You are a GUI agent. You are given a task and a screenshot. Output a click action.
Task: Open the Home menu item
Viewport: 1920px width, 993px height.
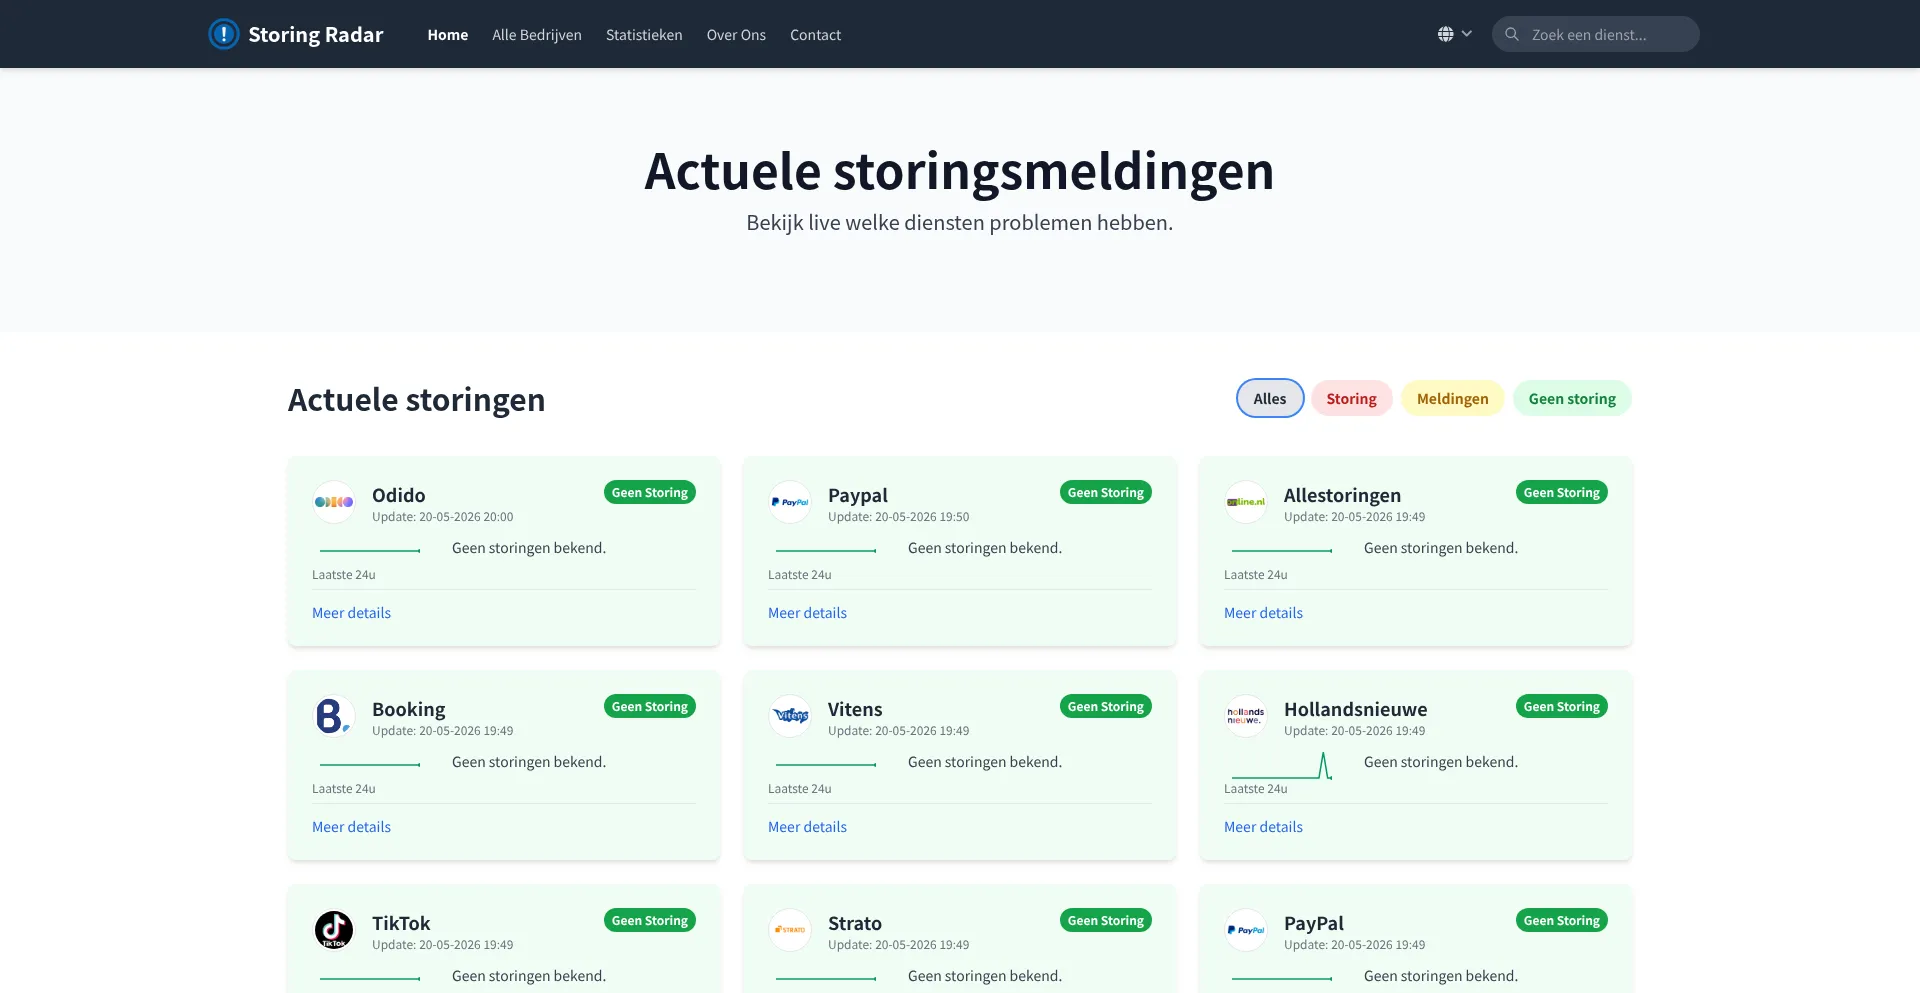448,35
